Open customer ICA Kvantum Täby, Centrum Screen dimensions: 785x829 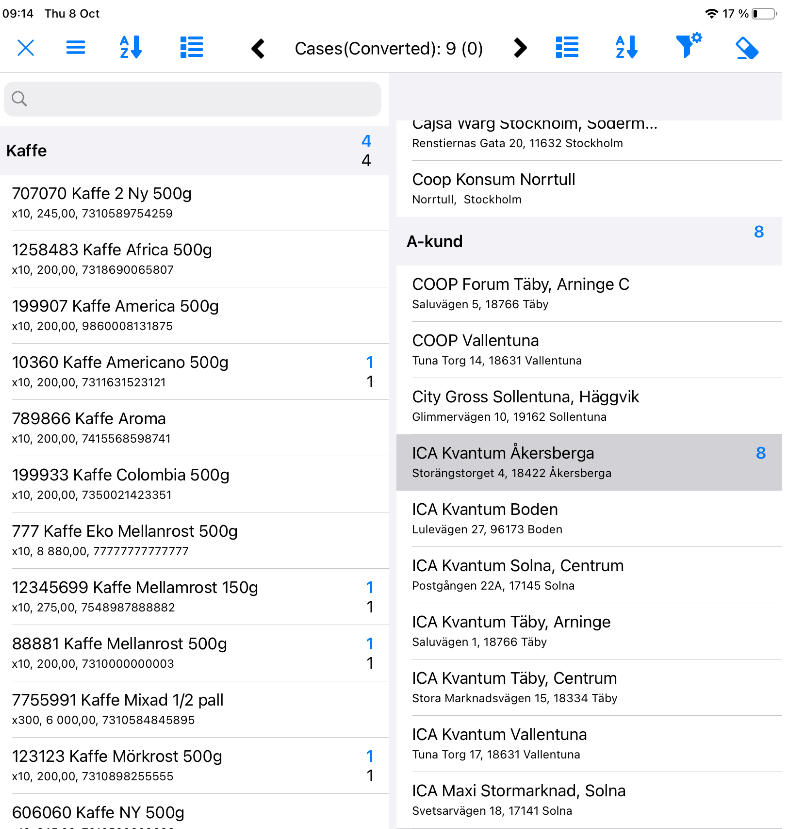(x=589, y=687)
